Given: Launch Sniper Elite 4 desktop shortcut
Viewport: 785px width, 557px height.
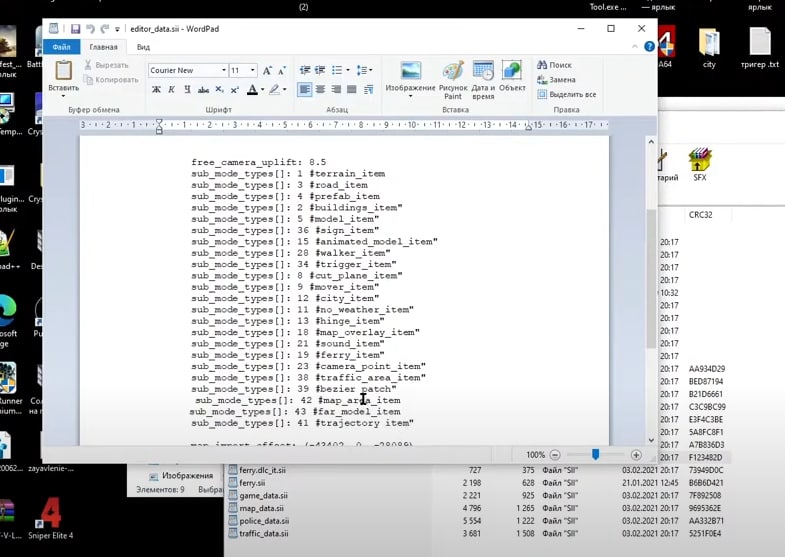Looking at the screenshot, I should coord(51,519).
